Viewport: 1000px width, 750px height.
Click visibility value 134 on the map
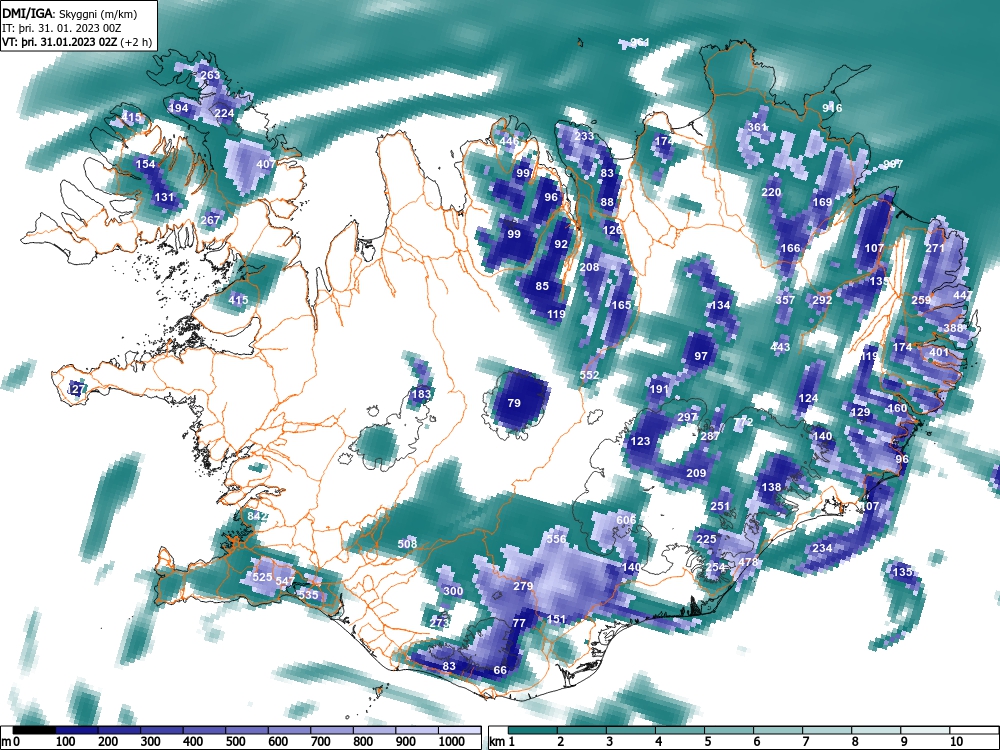pyautogui.click(x=720, y=305)
